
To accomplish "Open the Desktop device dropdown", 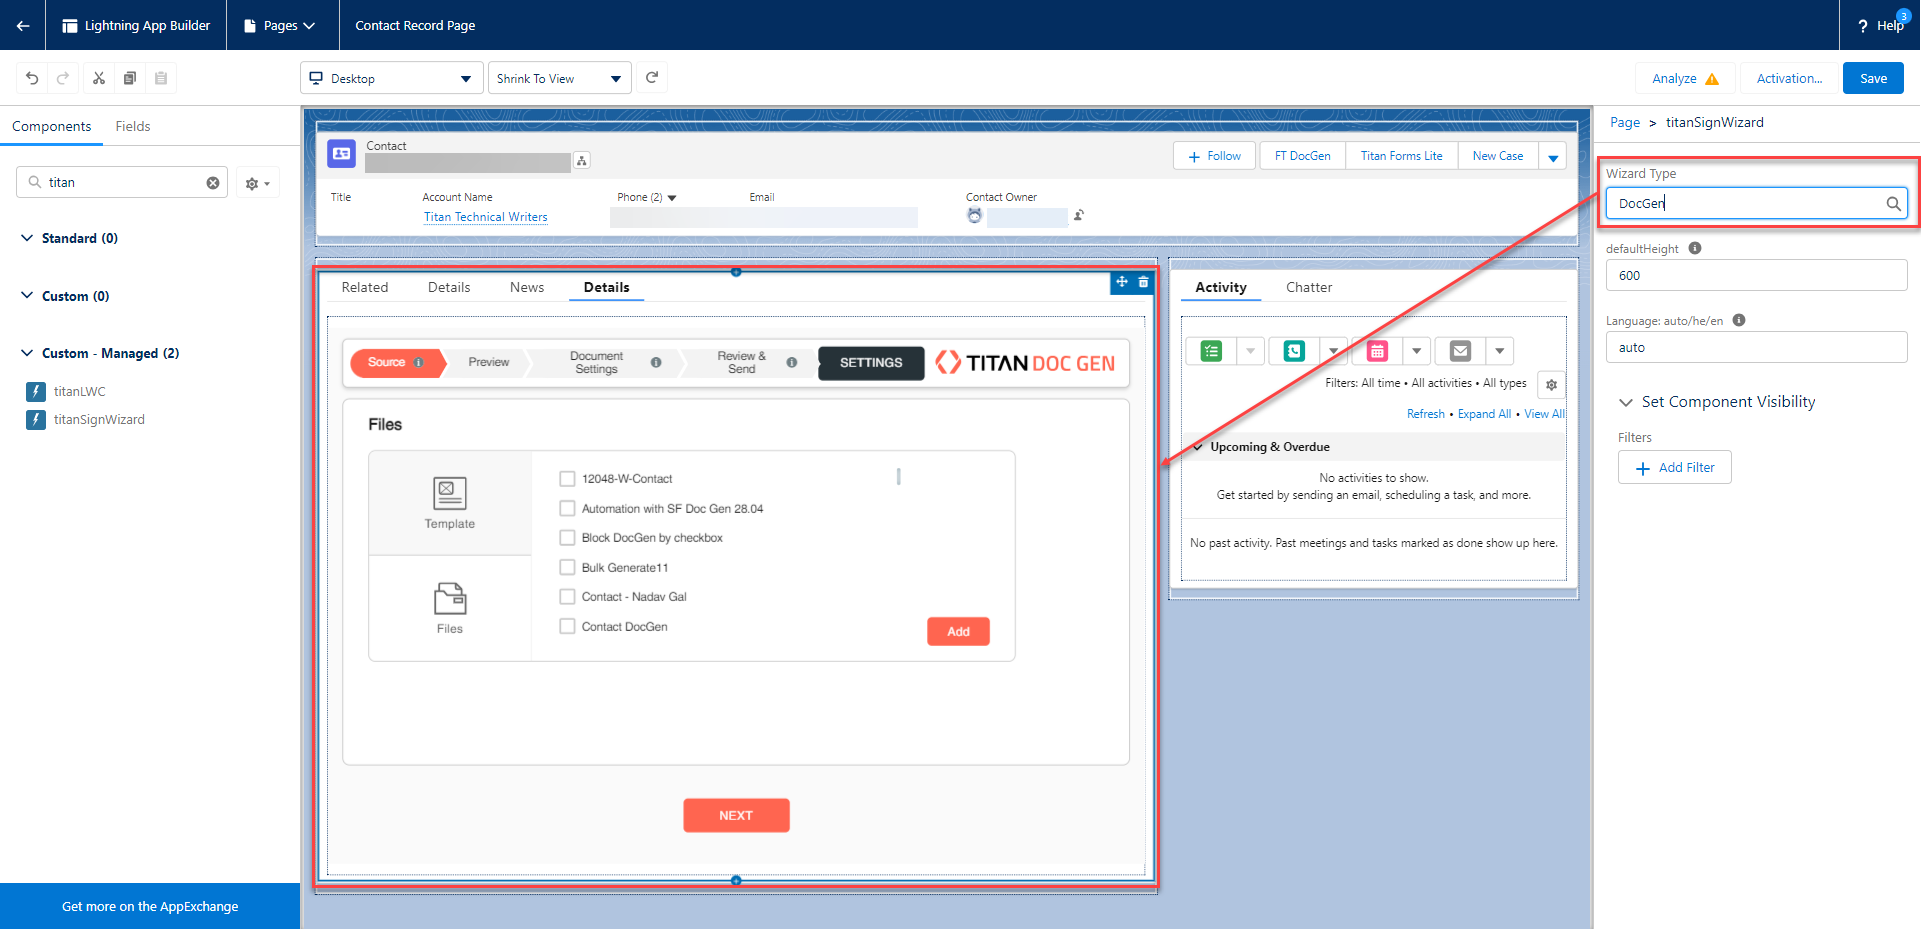I will pos(391,78).
